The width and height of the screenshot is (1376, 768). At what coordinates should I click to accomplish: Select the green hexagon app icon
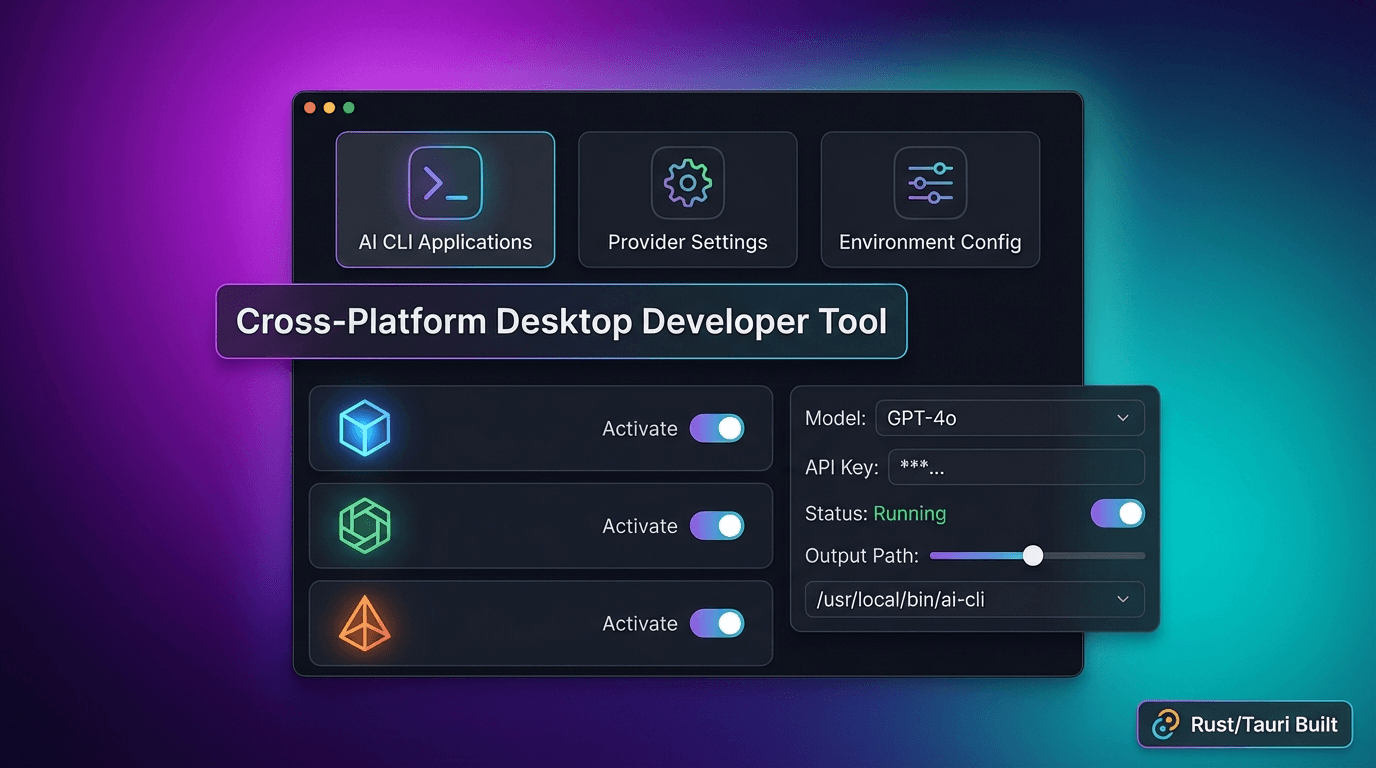[365, 526]
